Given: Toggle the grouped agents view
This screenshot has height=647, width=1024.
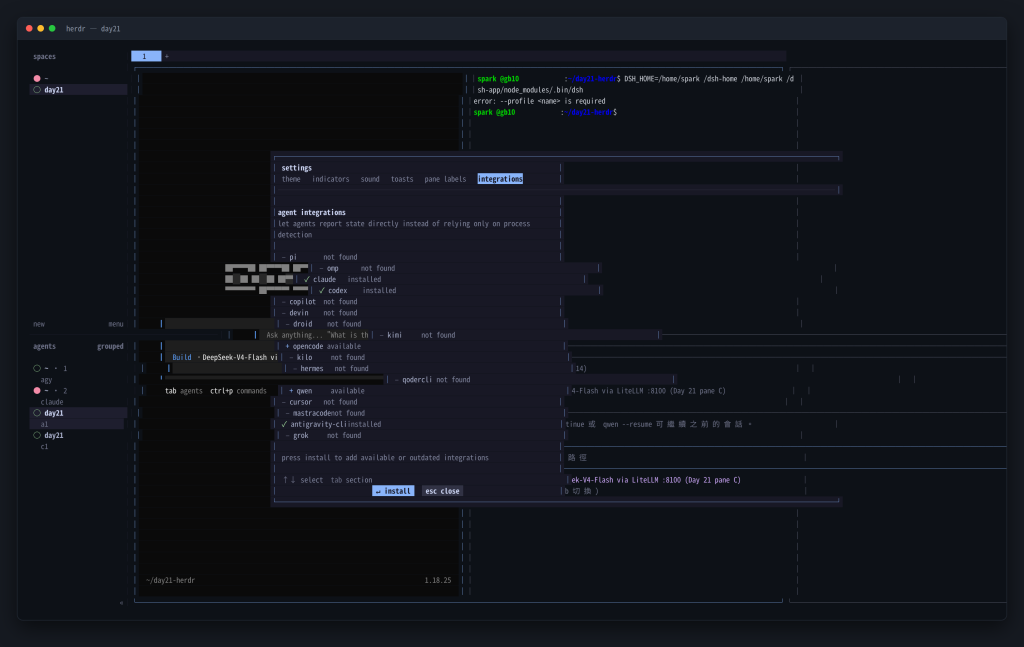Looking at the screenshot, I should pyautogui.click(x=110, y=346).
